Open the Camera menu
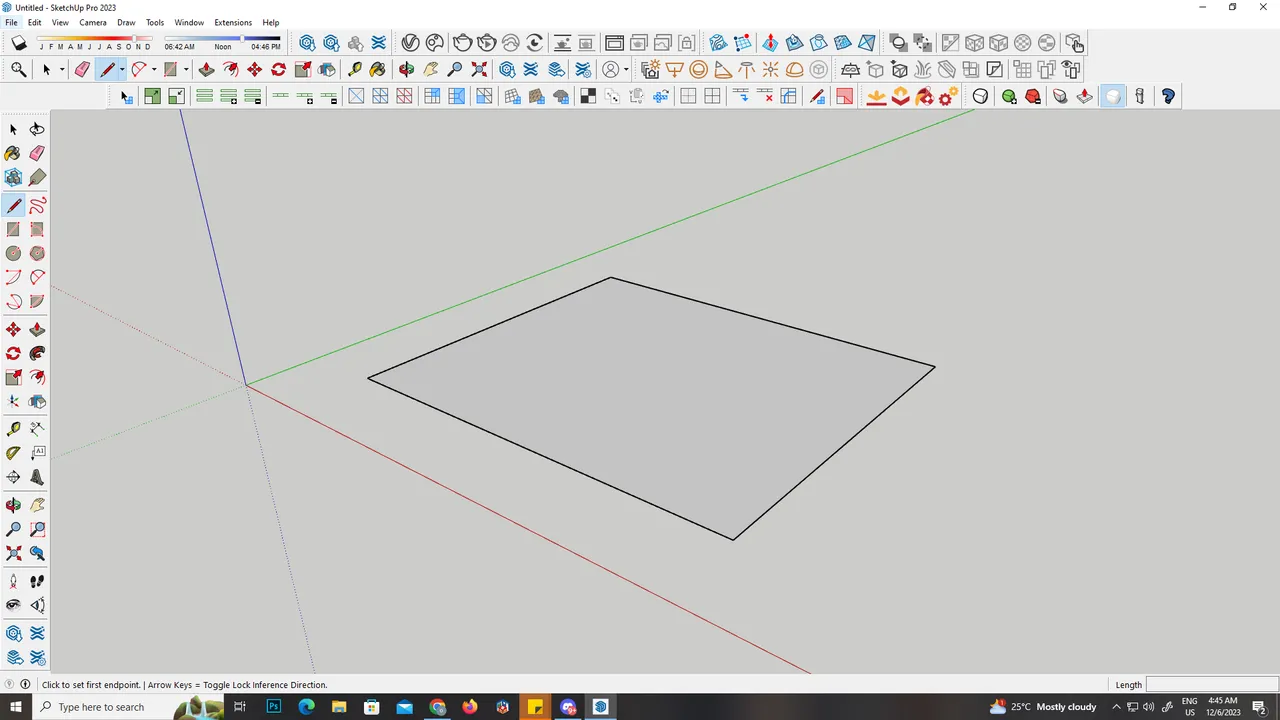 [x=93, y=22]
